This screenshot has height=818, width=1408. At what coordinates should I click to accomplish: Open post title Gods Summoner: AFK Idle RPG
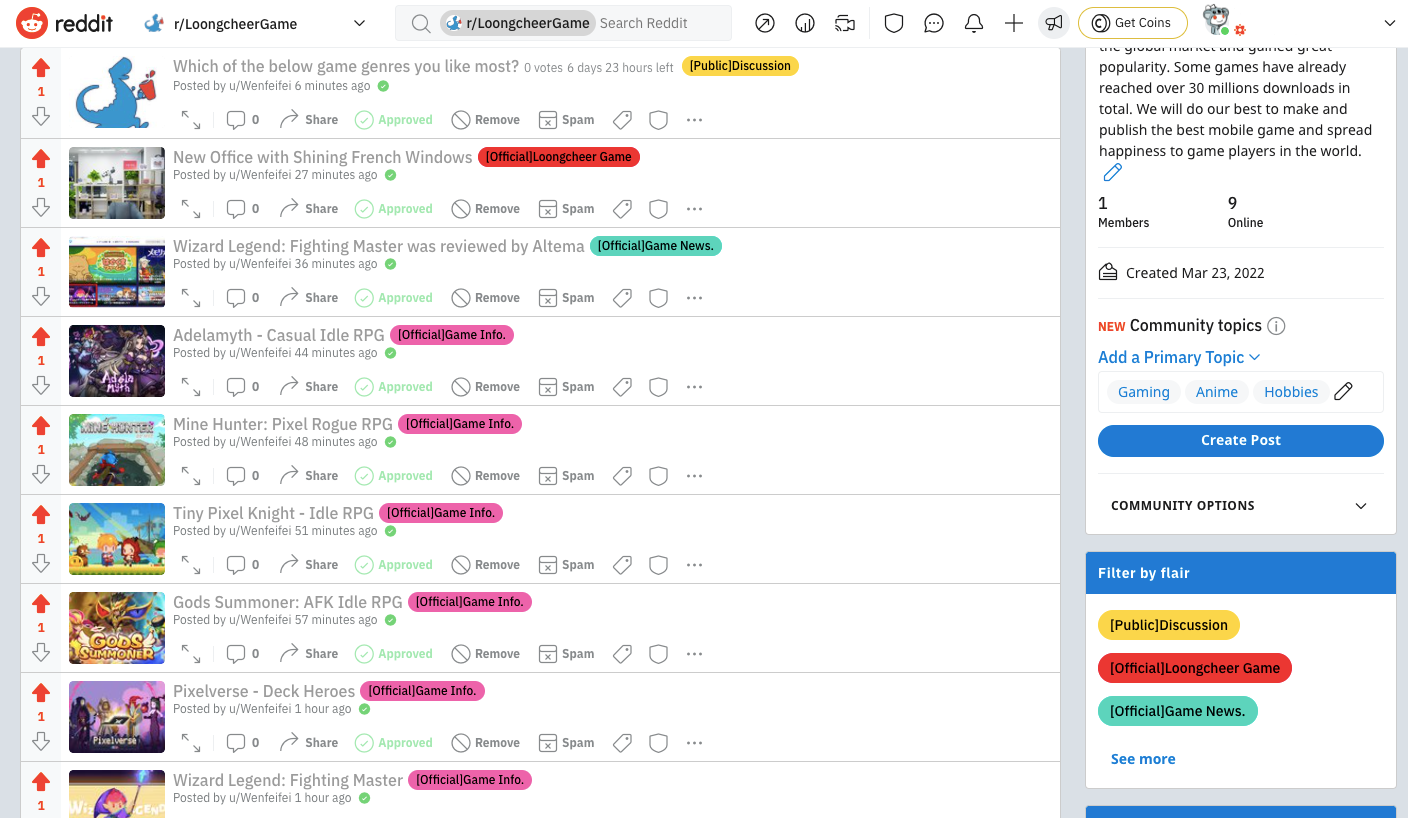[288, 602]
